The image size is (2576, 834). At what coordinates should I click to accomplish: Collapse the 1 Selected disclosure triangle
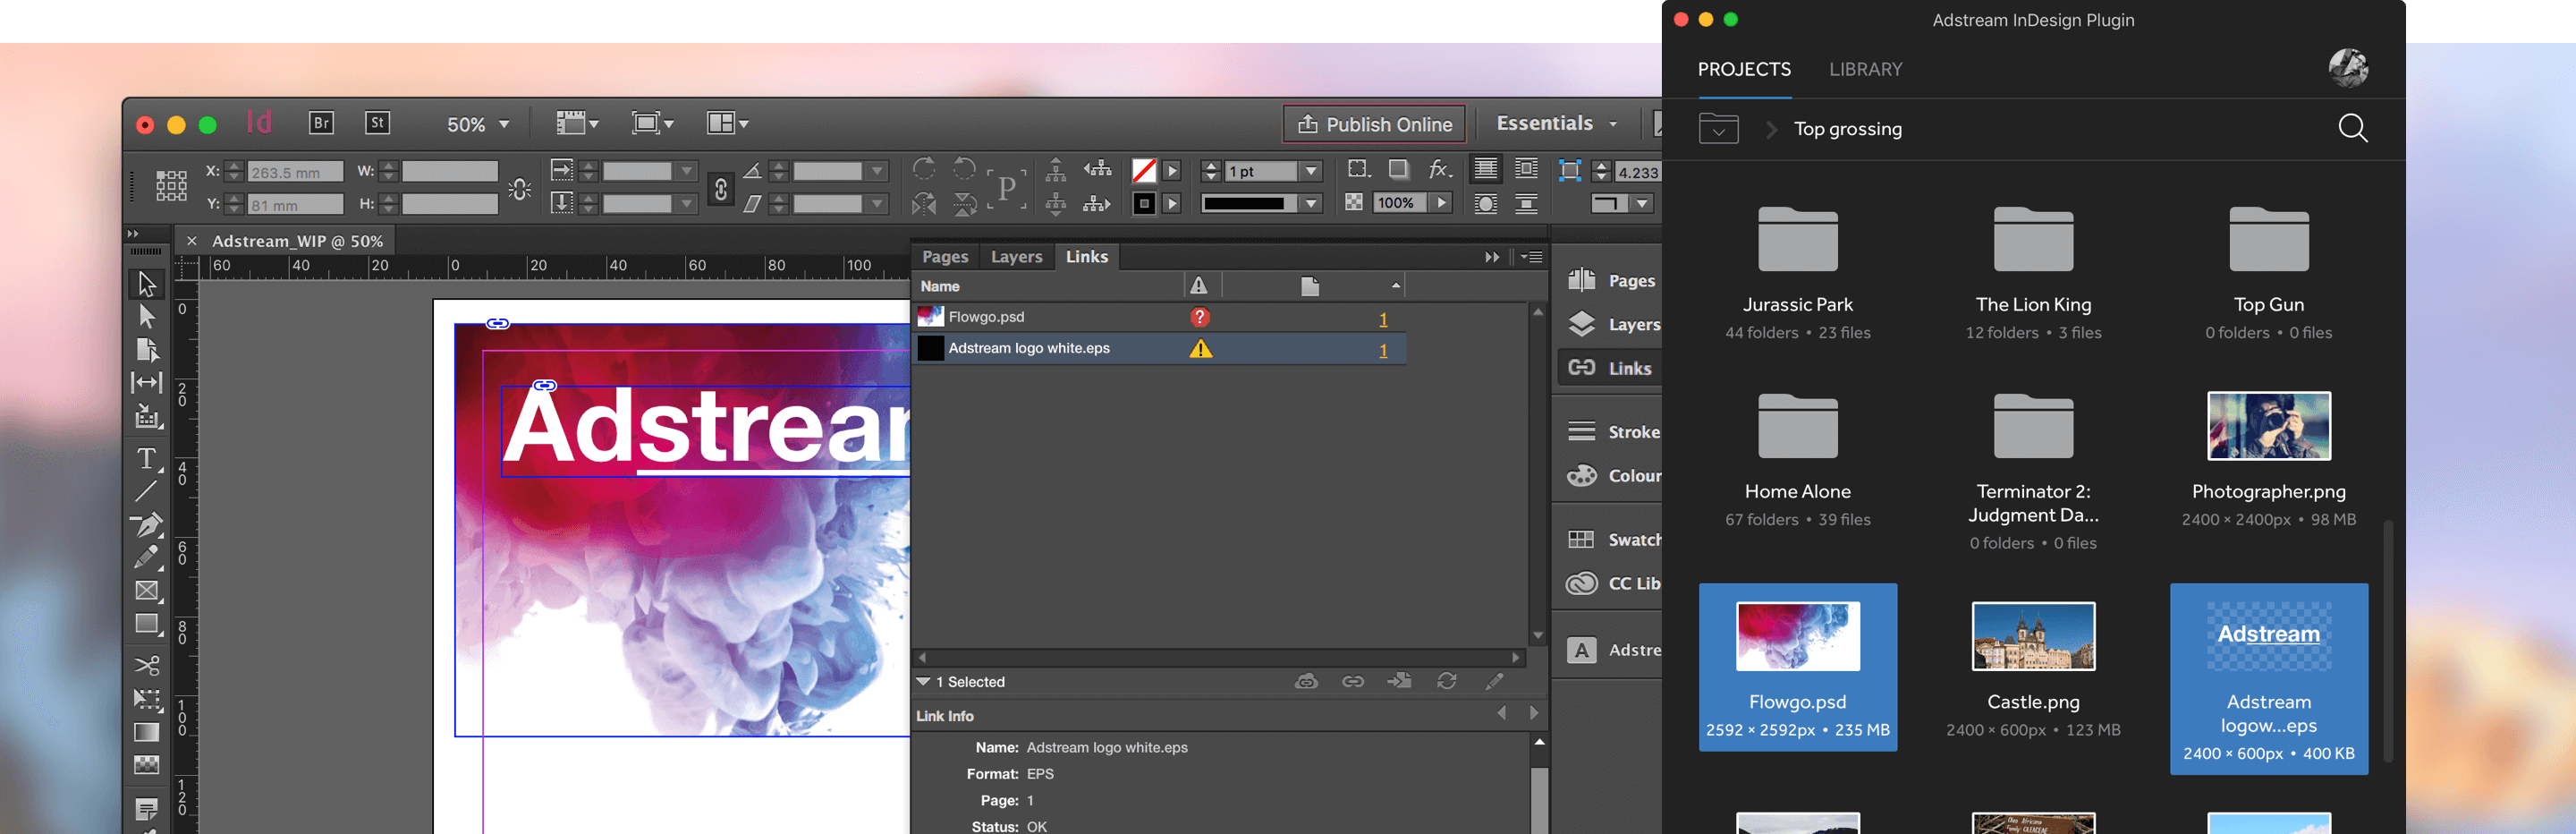point(923,681)
